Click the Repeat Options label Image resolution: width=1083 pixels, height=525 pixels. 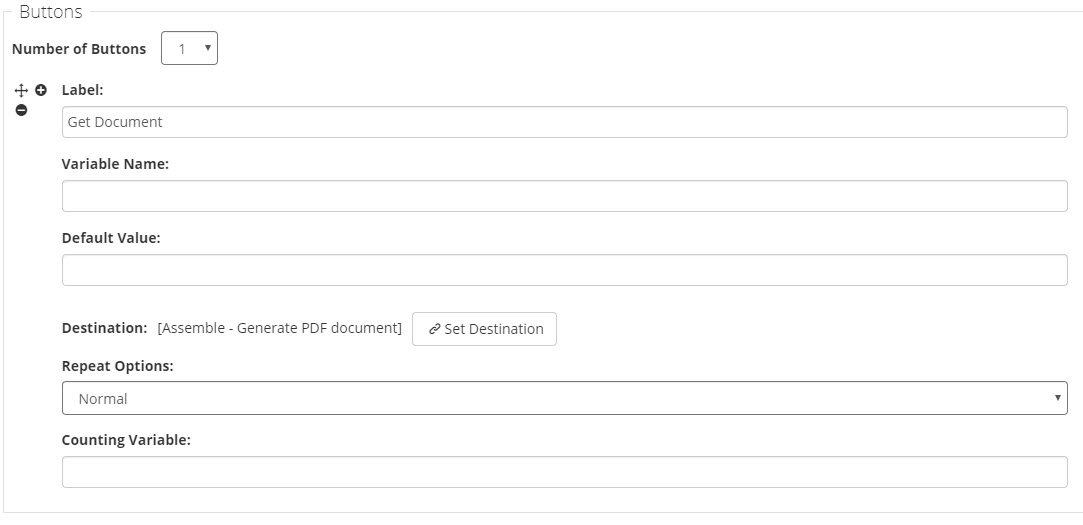[x=117, y=366]
